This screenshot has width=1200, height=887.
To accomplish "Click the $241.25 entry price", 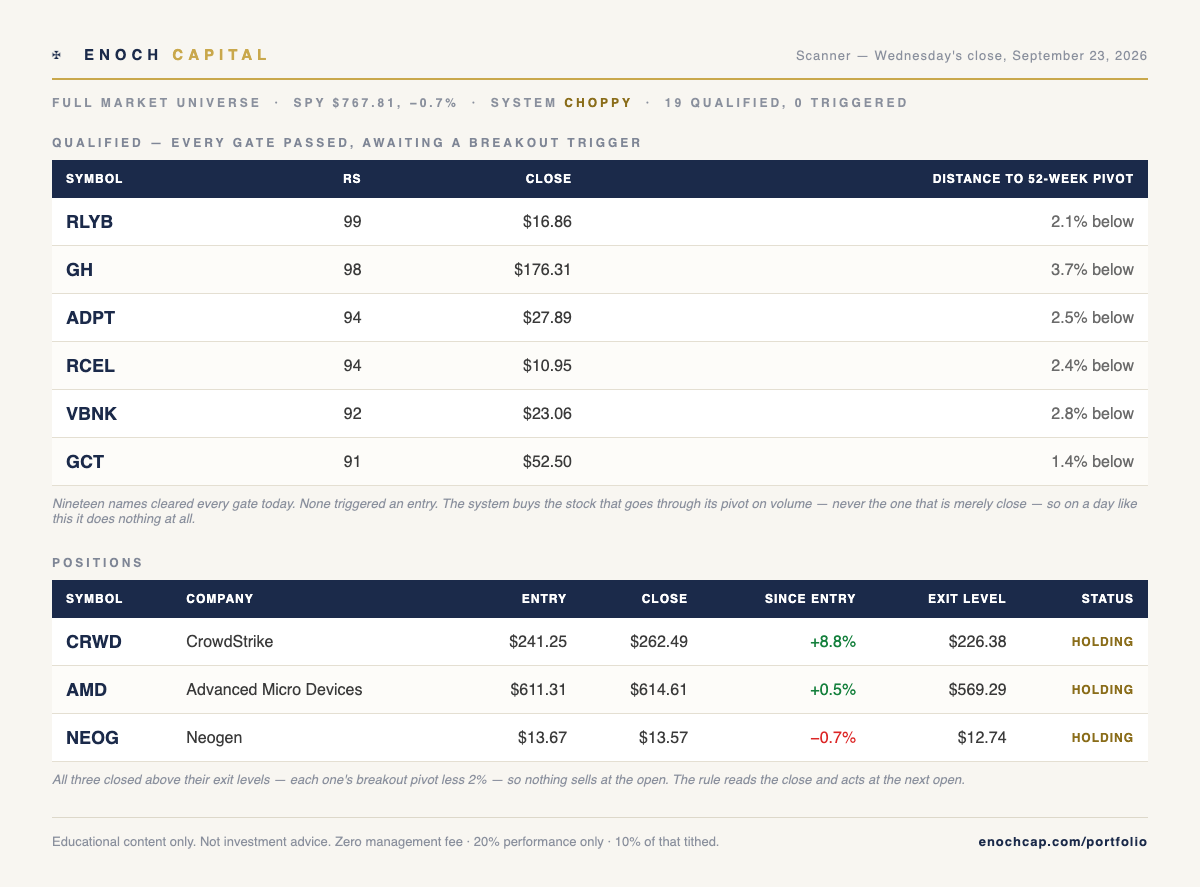I will click(538, 642).
